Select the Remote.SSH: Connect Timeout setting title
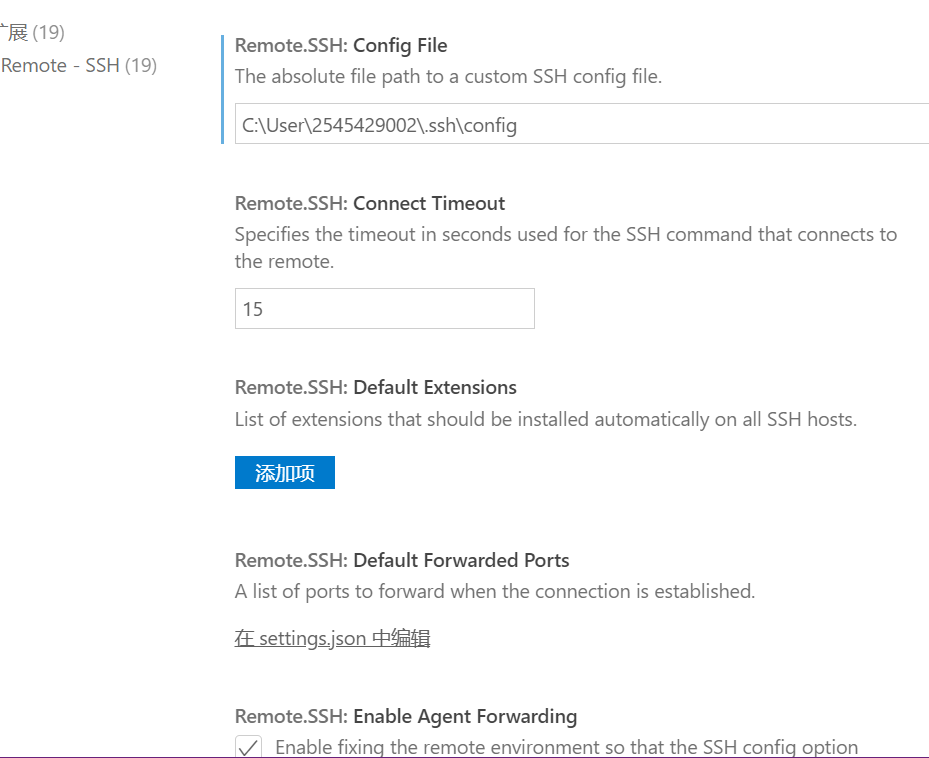929x758 pixels. [370, 204]
